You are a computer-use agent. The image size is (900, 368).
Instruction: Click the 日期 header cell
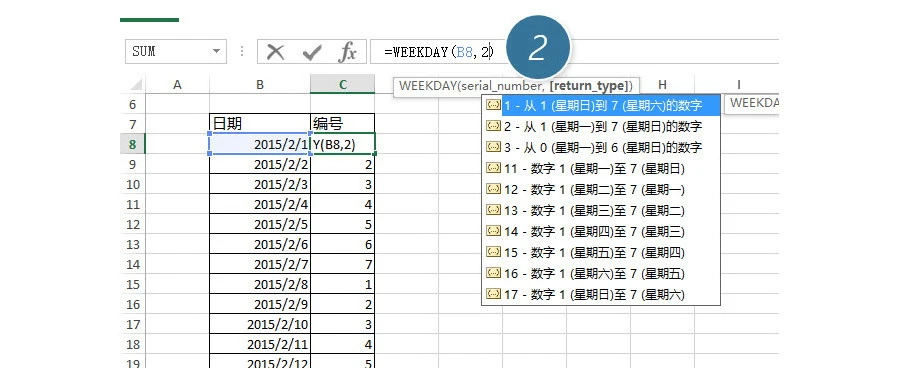coord(260,124)
